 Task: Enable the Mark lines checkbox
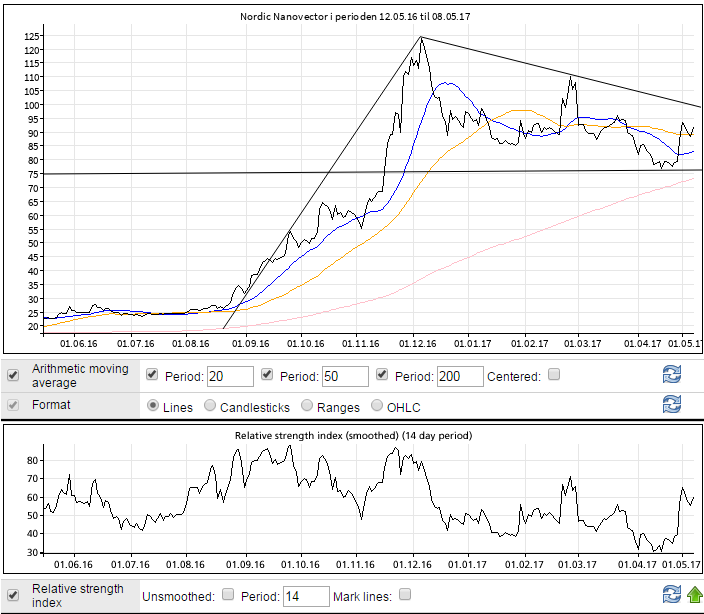(405, 594)
